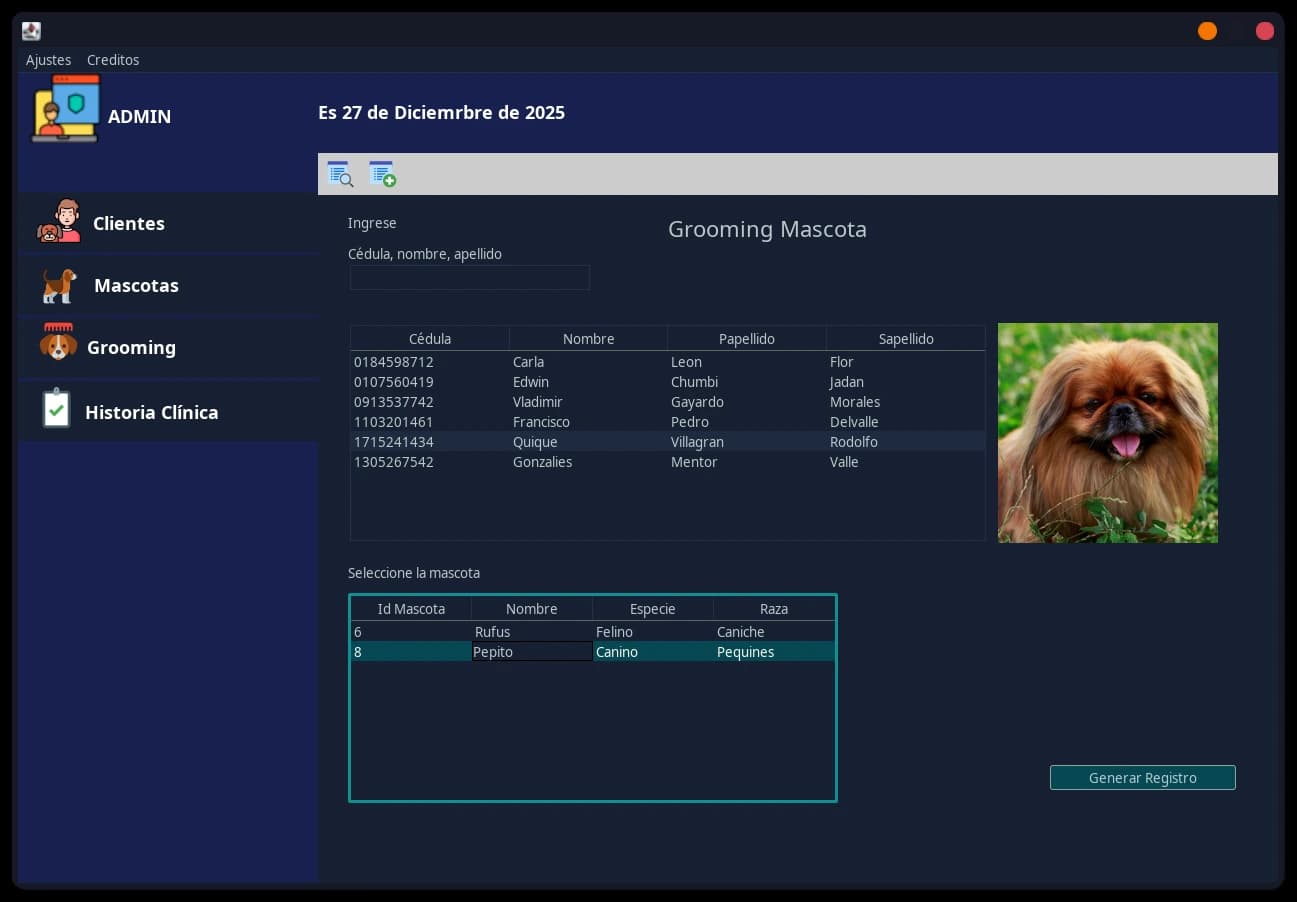
Task: Click the Cédula, nombre, apellido search field
Action: click(x=470, y=278)
